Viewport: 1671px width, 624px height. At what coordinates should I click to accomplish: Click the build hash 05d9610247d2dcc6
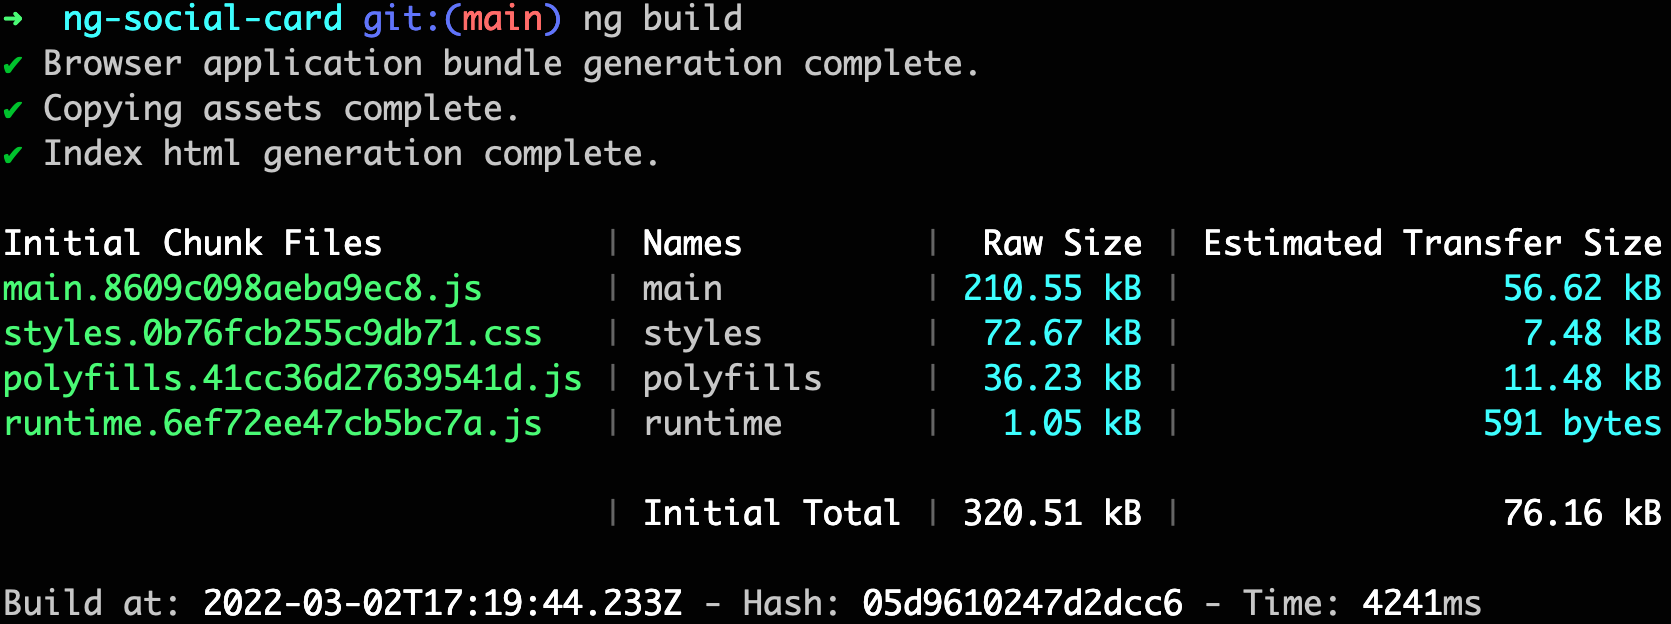point(1023,604)
